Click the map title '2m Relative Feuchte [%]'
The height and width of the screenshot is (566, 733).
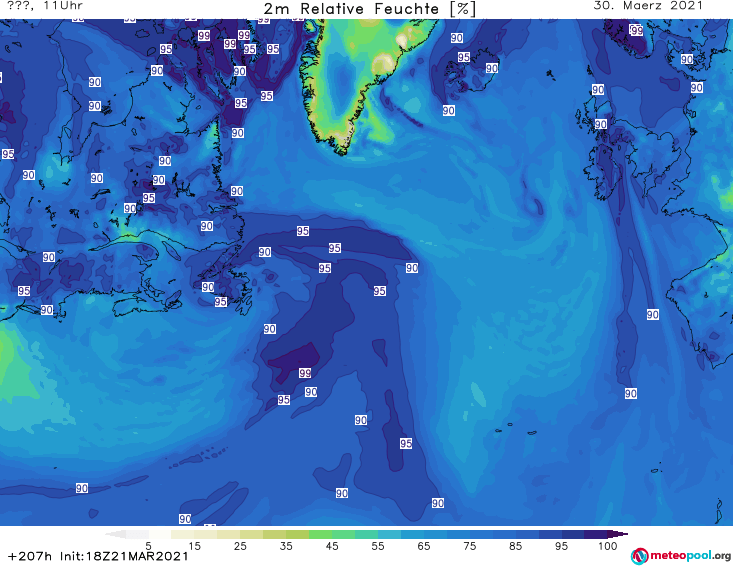click(x=369, y=9)
